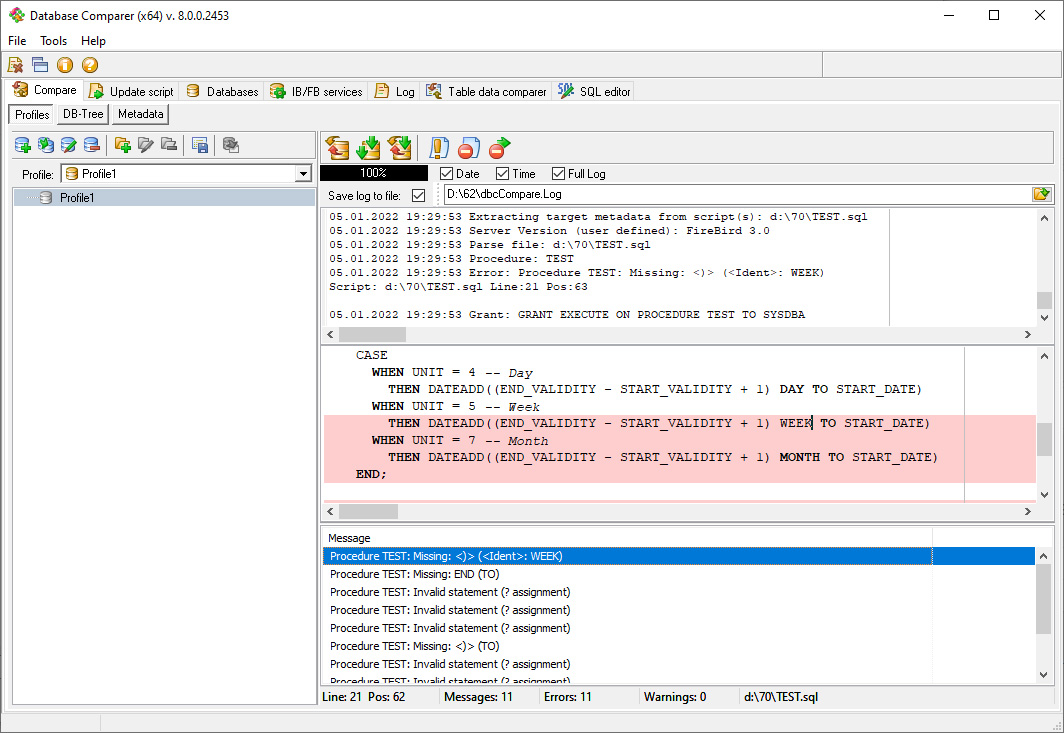Open the Profile dropdown list
The width and height of the screenshot is (1064, 733).
pyautogui.click(x=303, y=174)
